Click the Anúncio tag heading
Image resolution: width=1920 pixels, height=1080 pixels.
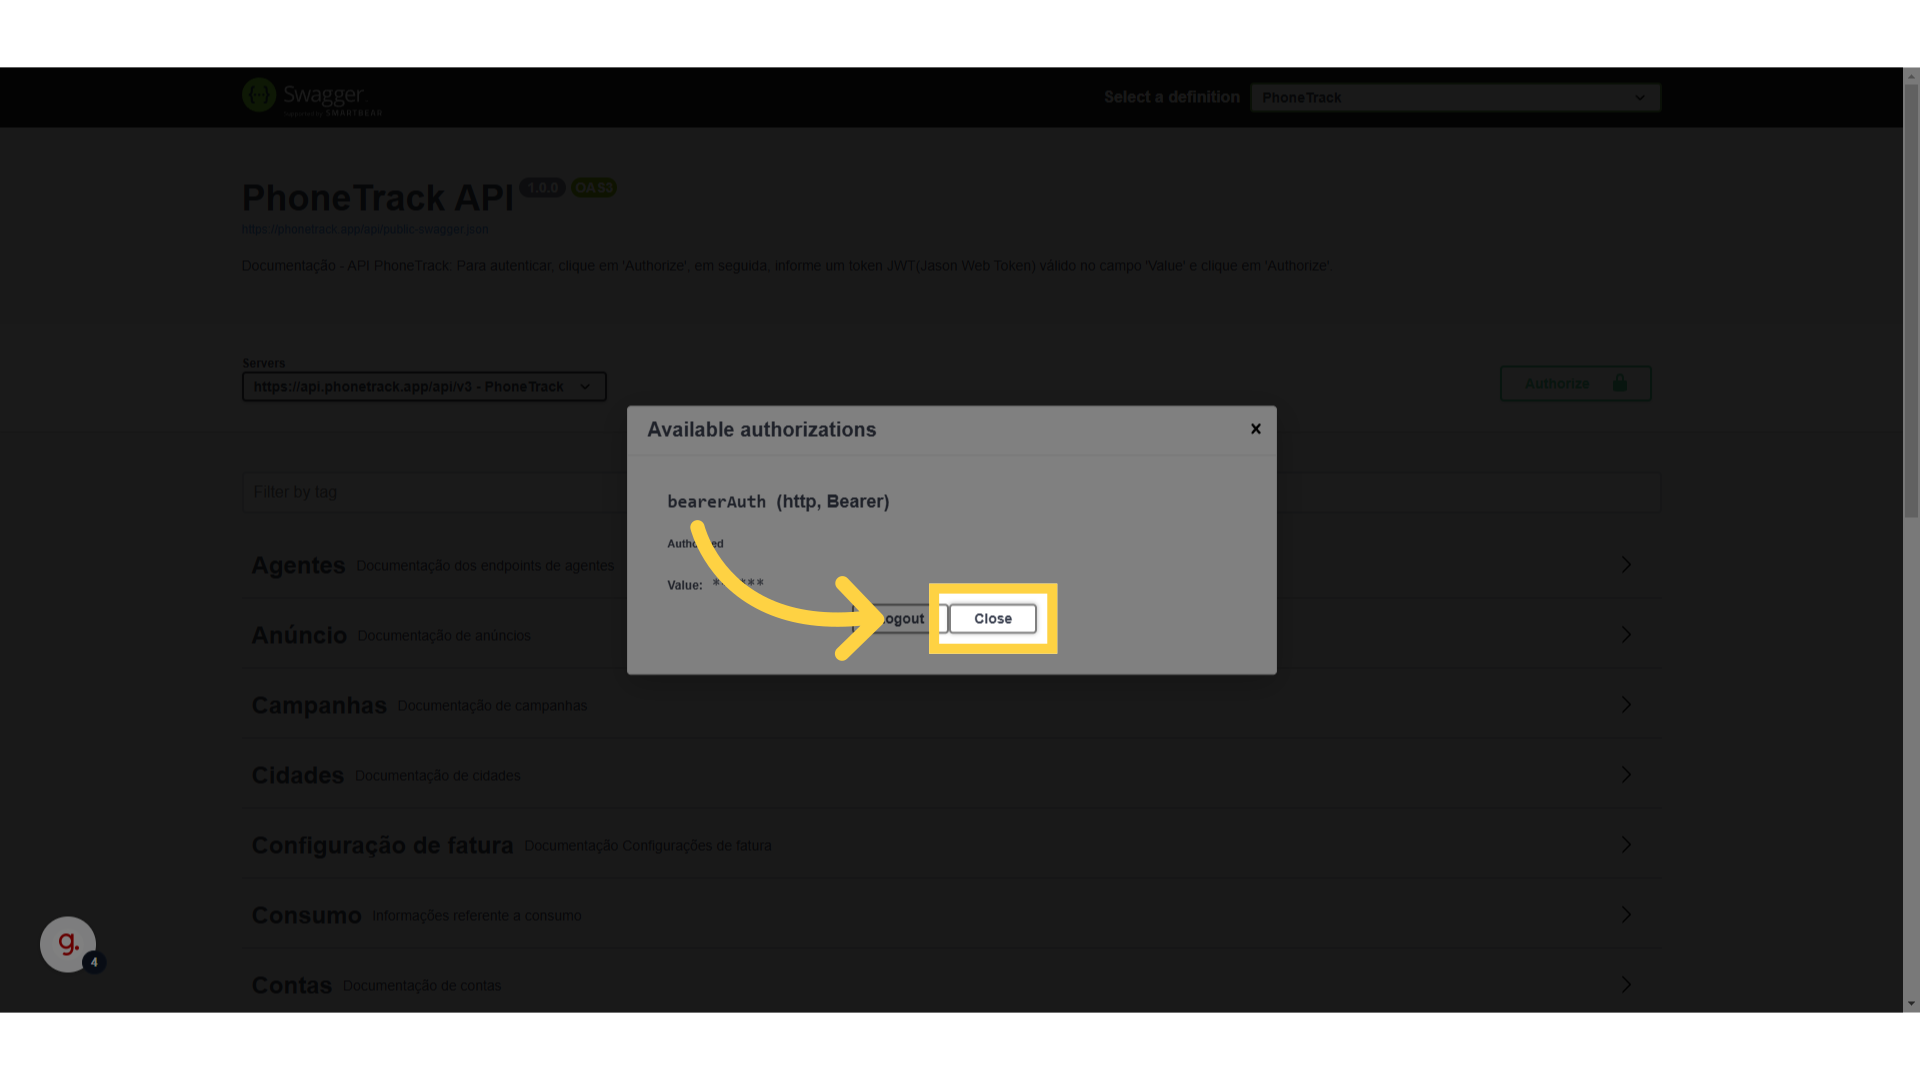299,635
